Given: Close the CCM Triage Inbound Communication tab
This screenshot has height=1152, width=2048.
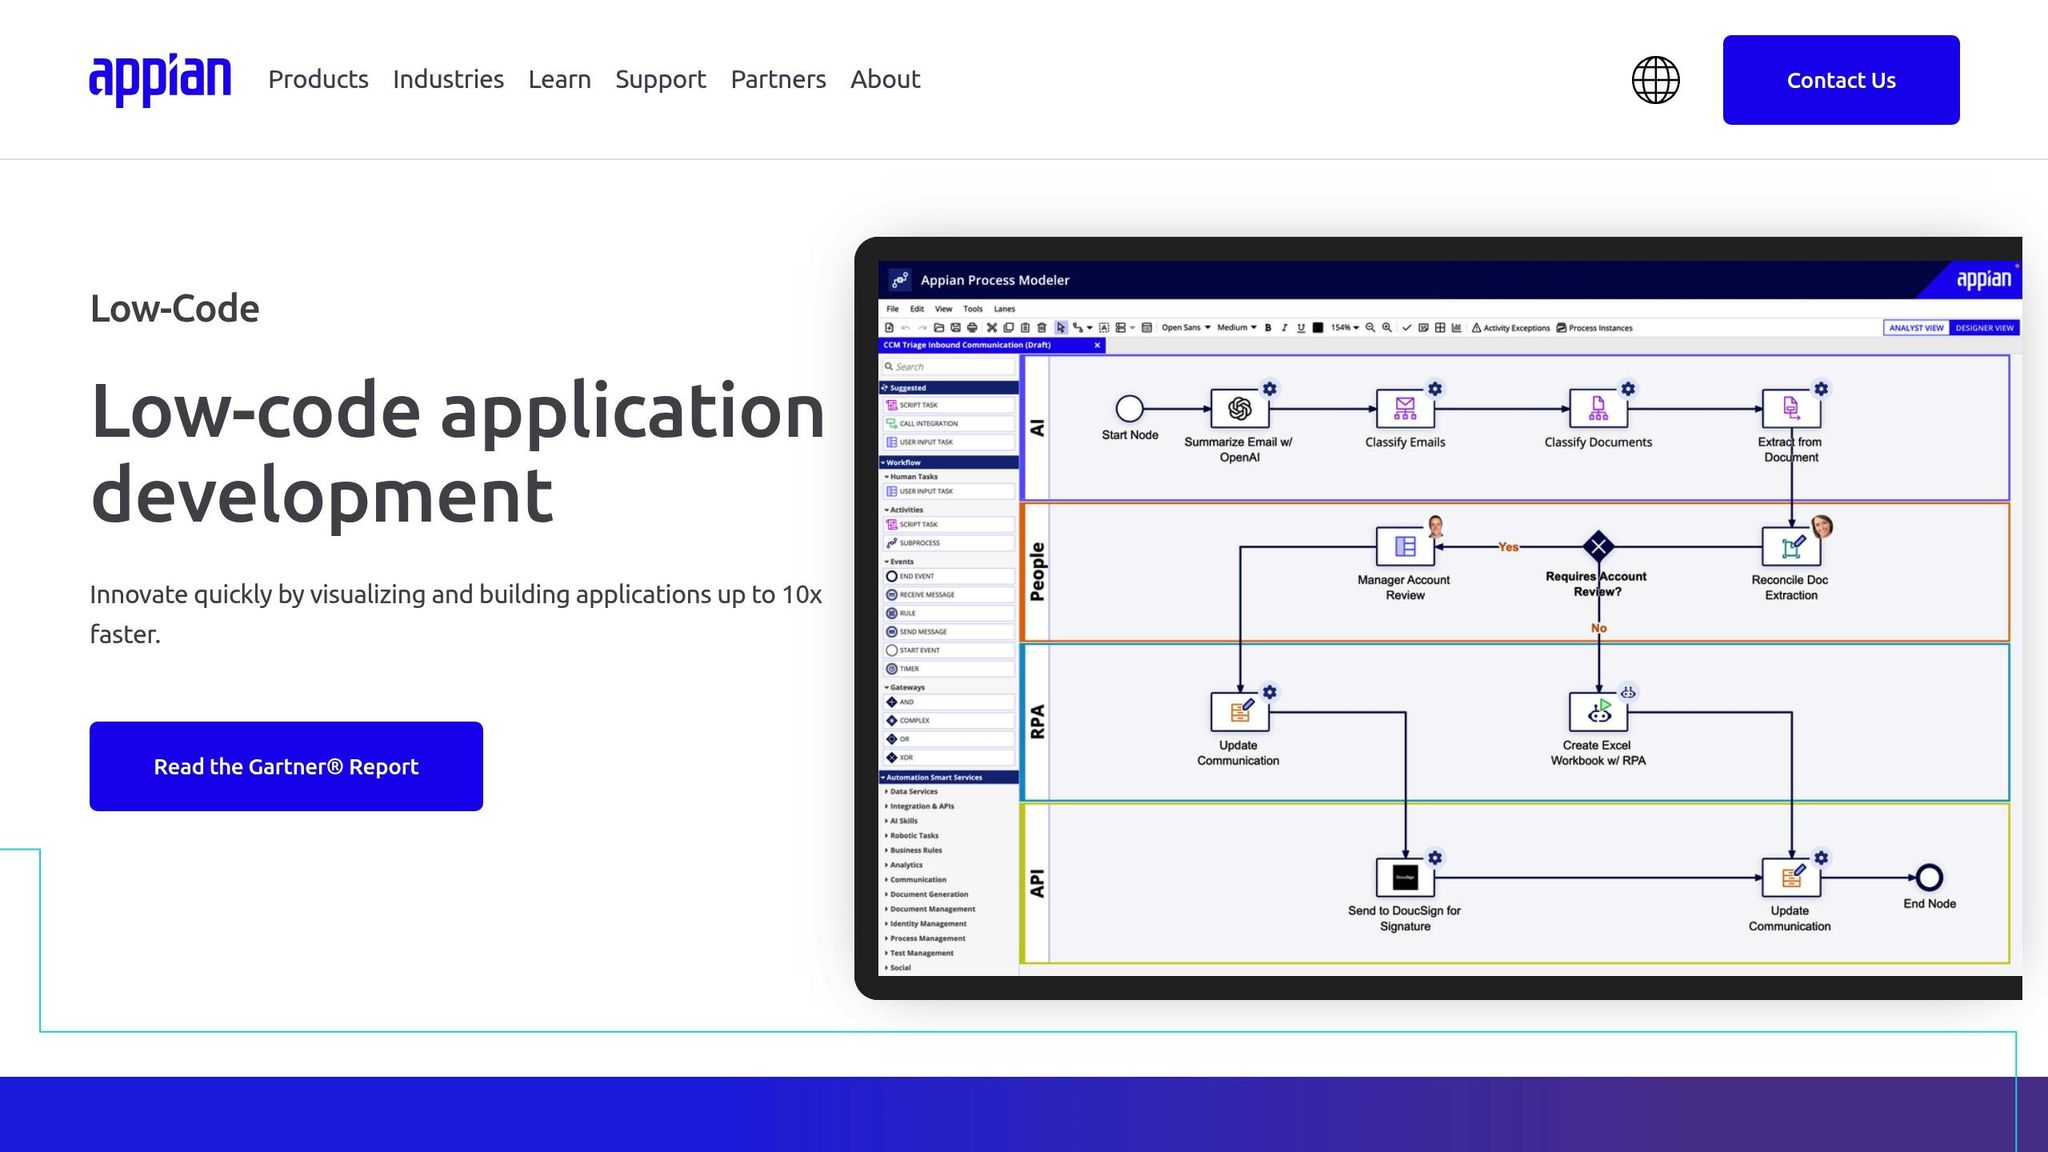Looking at the screenshot, I should (1097, 345).
